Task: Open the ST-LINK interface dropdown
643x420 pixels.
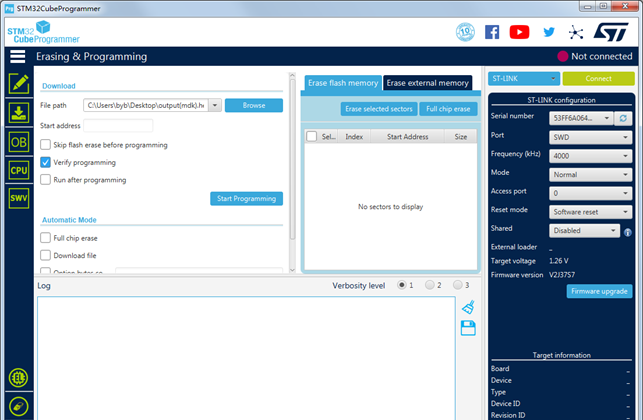Action: [x=524, y=78]
